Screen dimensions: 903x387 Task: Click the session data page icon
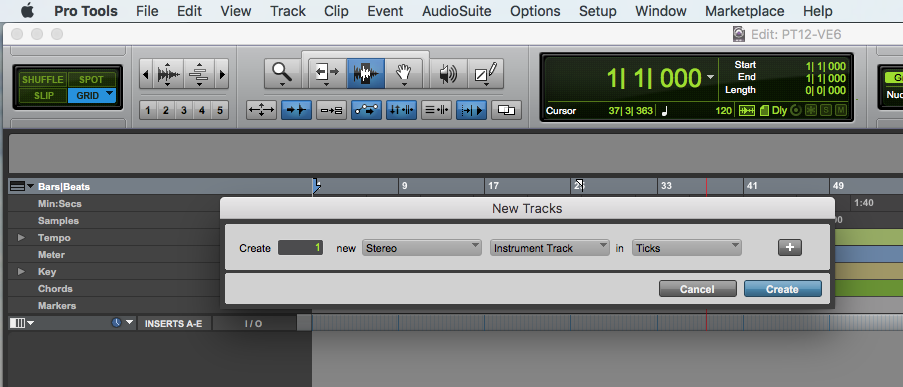pos(764,111)
